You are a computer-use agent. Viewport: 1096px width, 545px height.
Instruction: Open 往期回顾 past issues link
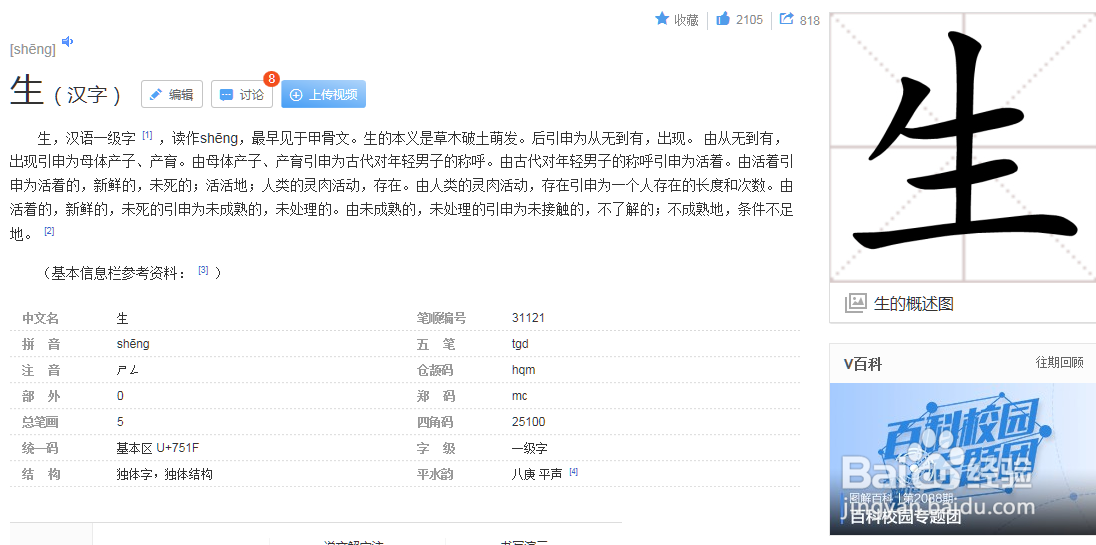click(1060, 363)
